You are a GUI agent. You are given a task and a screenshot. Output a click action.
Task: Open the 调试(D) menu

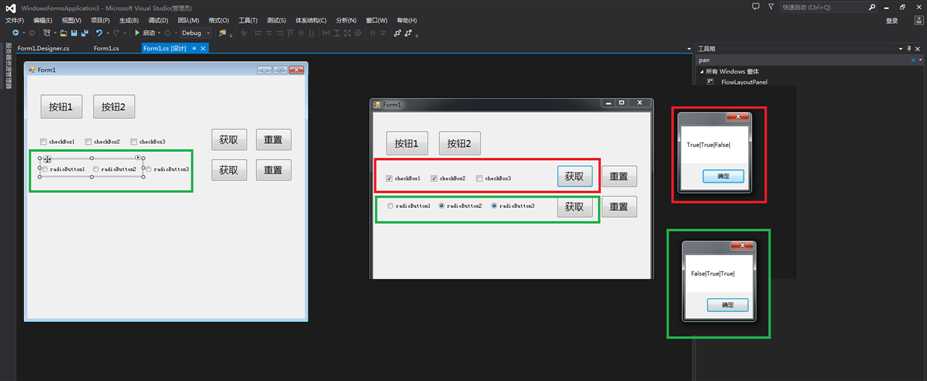(158, 20)
